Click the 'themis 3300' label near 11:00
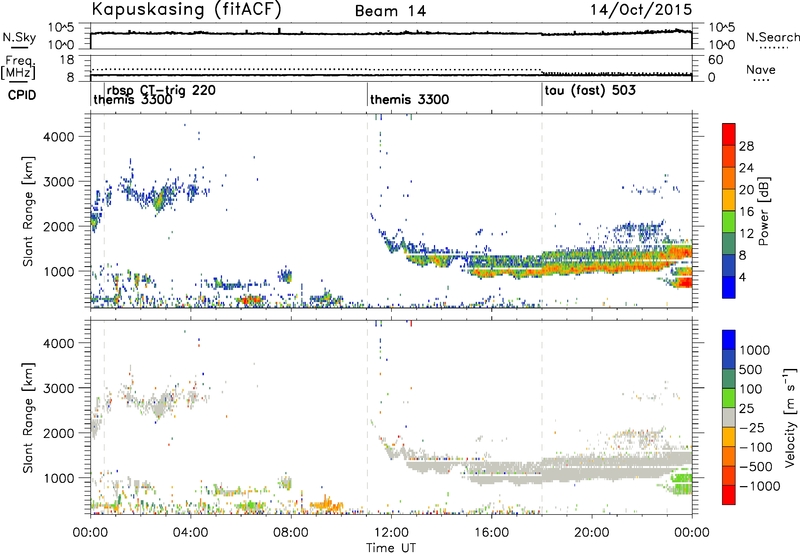Screen dimensions: 800x554 [410, 99]
